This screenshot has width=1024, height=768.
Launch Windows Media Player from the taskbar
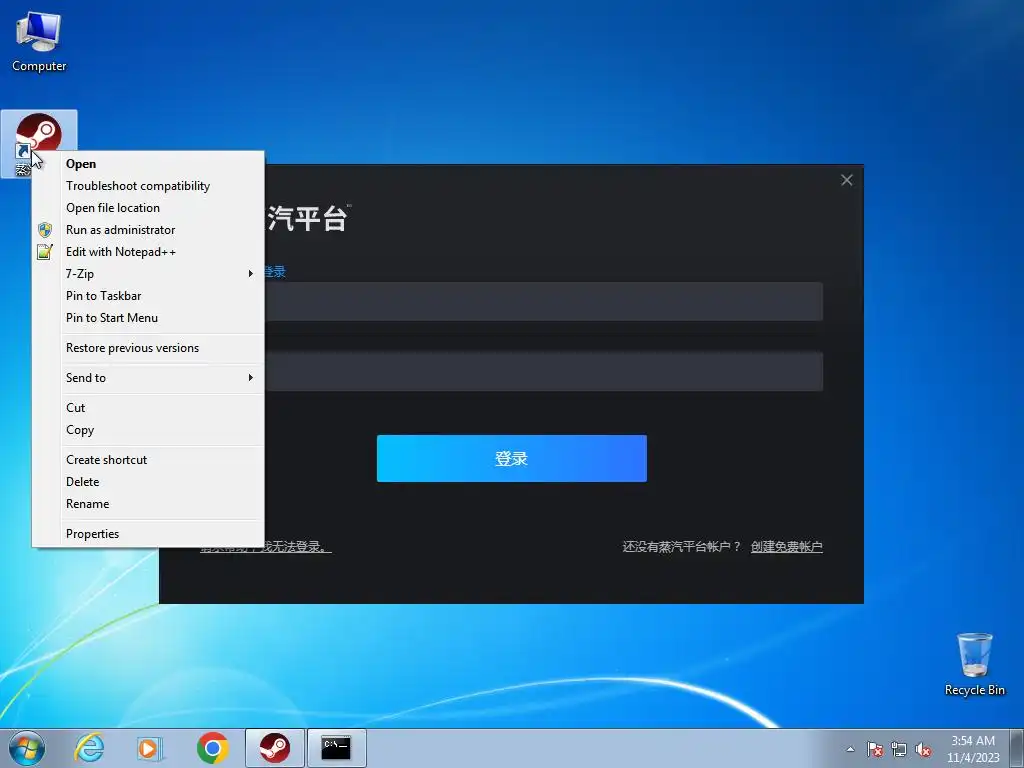point(150,748)
